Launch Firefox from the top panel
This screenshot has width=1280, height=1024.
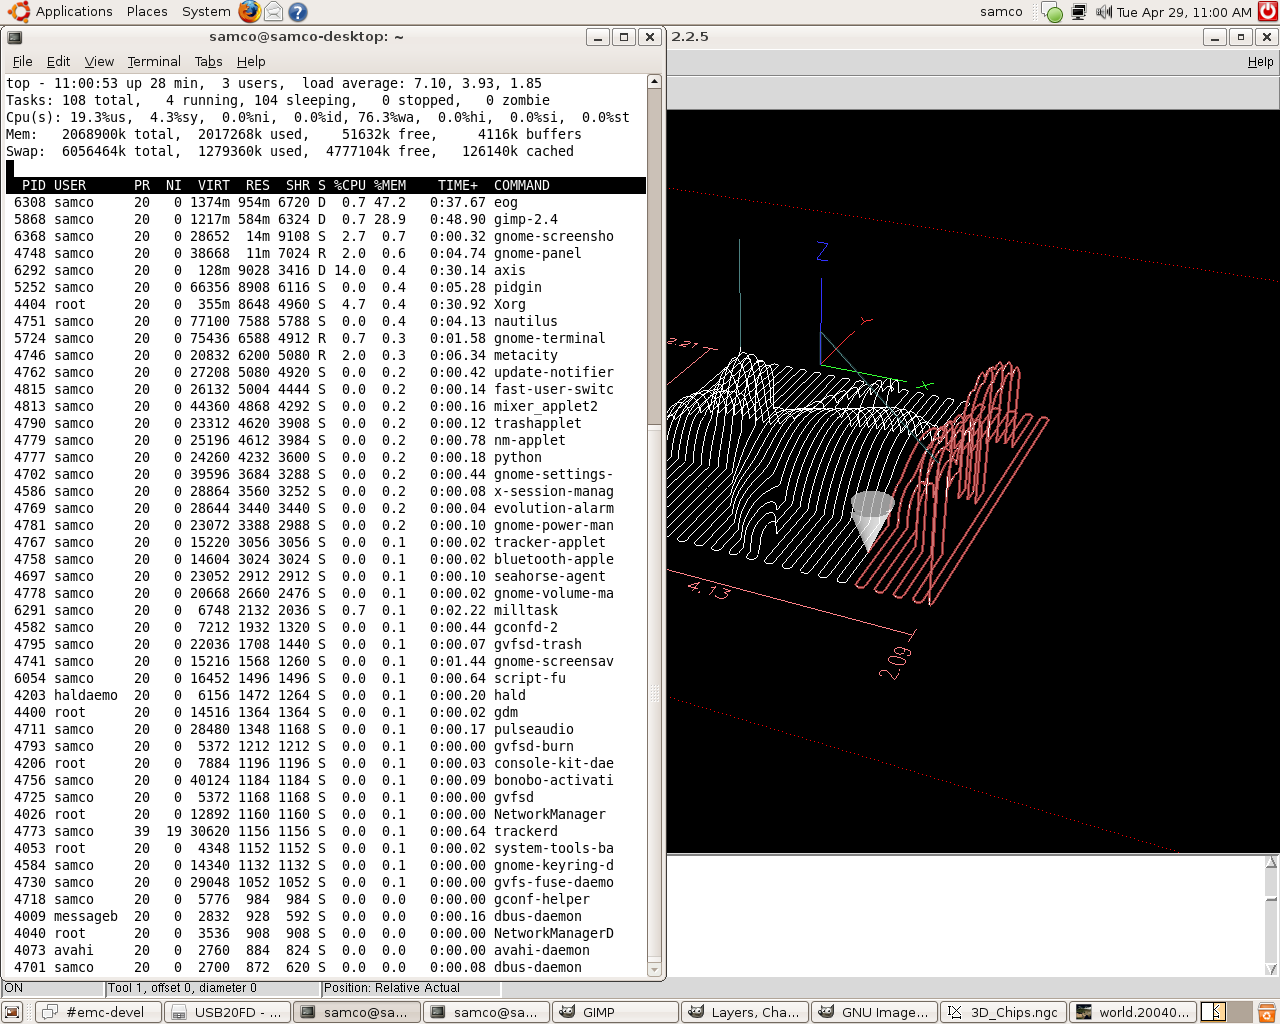[250, 12]
